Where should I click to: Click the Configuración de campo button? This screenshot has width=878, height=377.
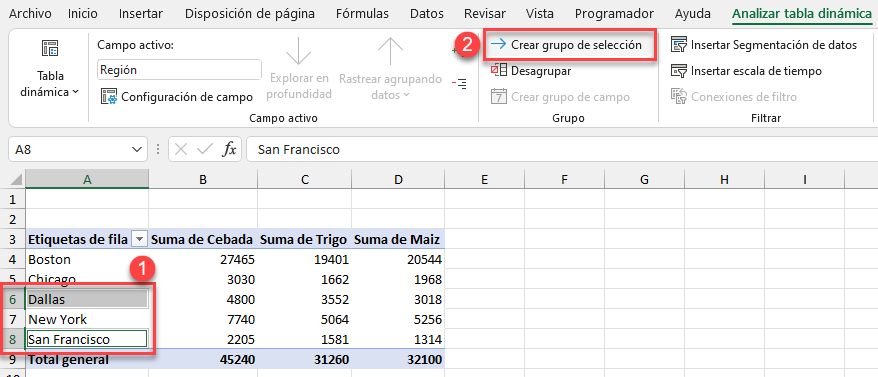coord(177,97)
